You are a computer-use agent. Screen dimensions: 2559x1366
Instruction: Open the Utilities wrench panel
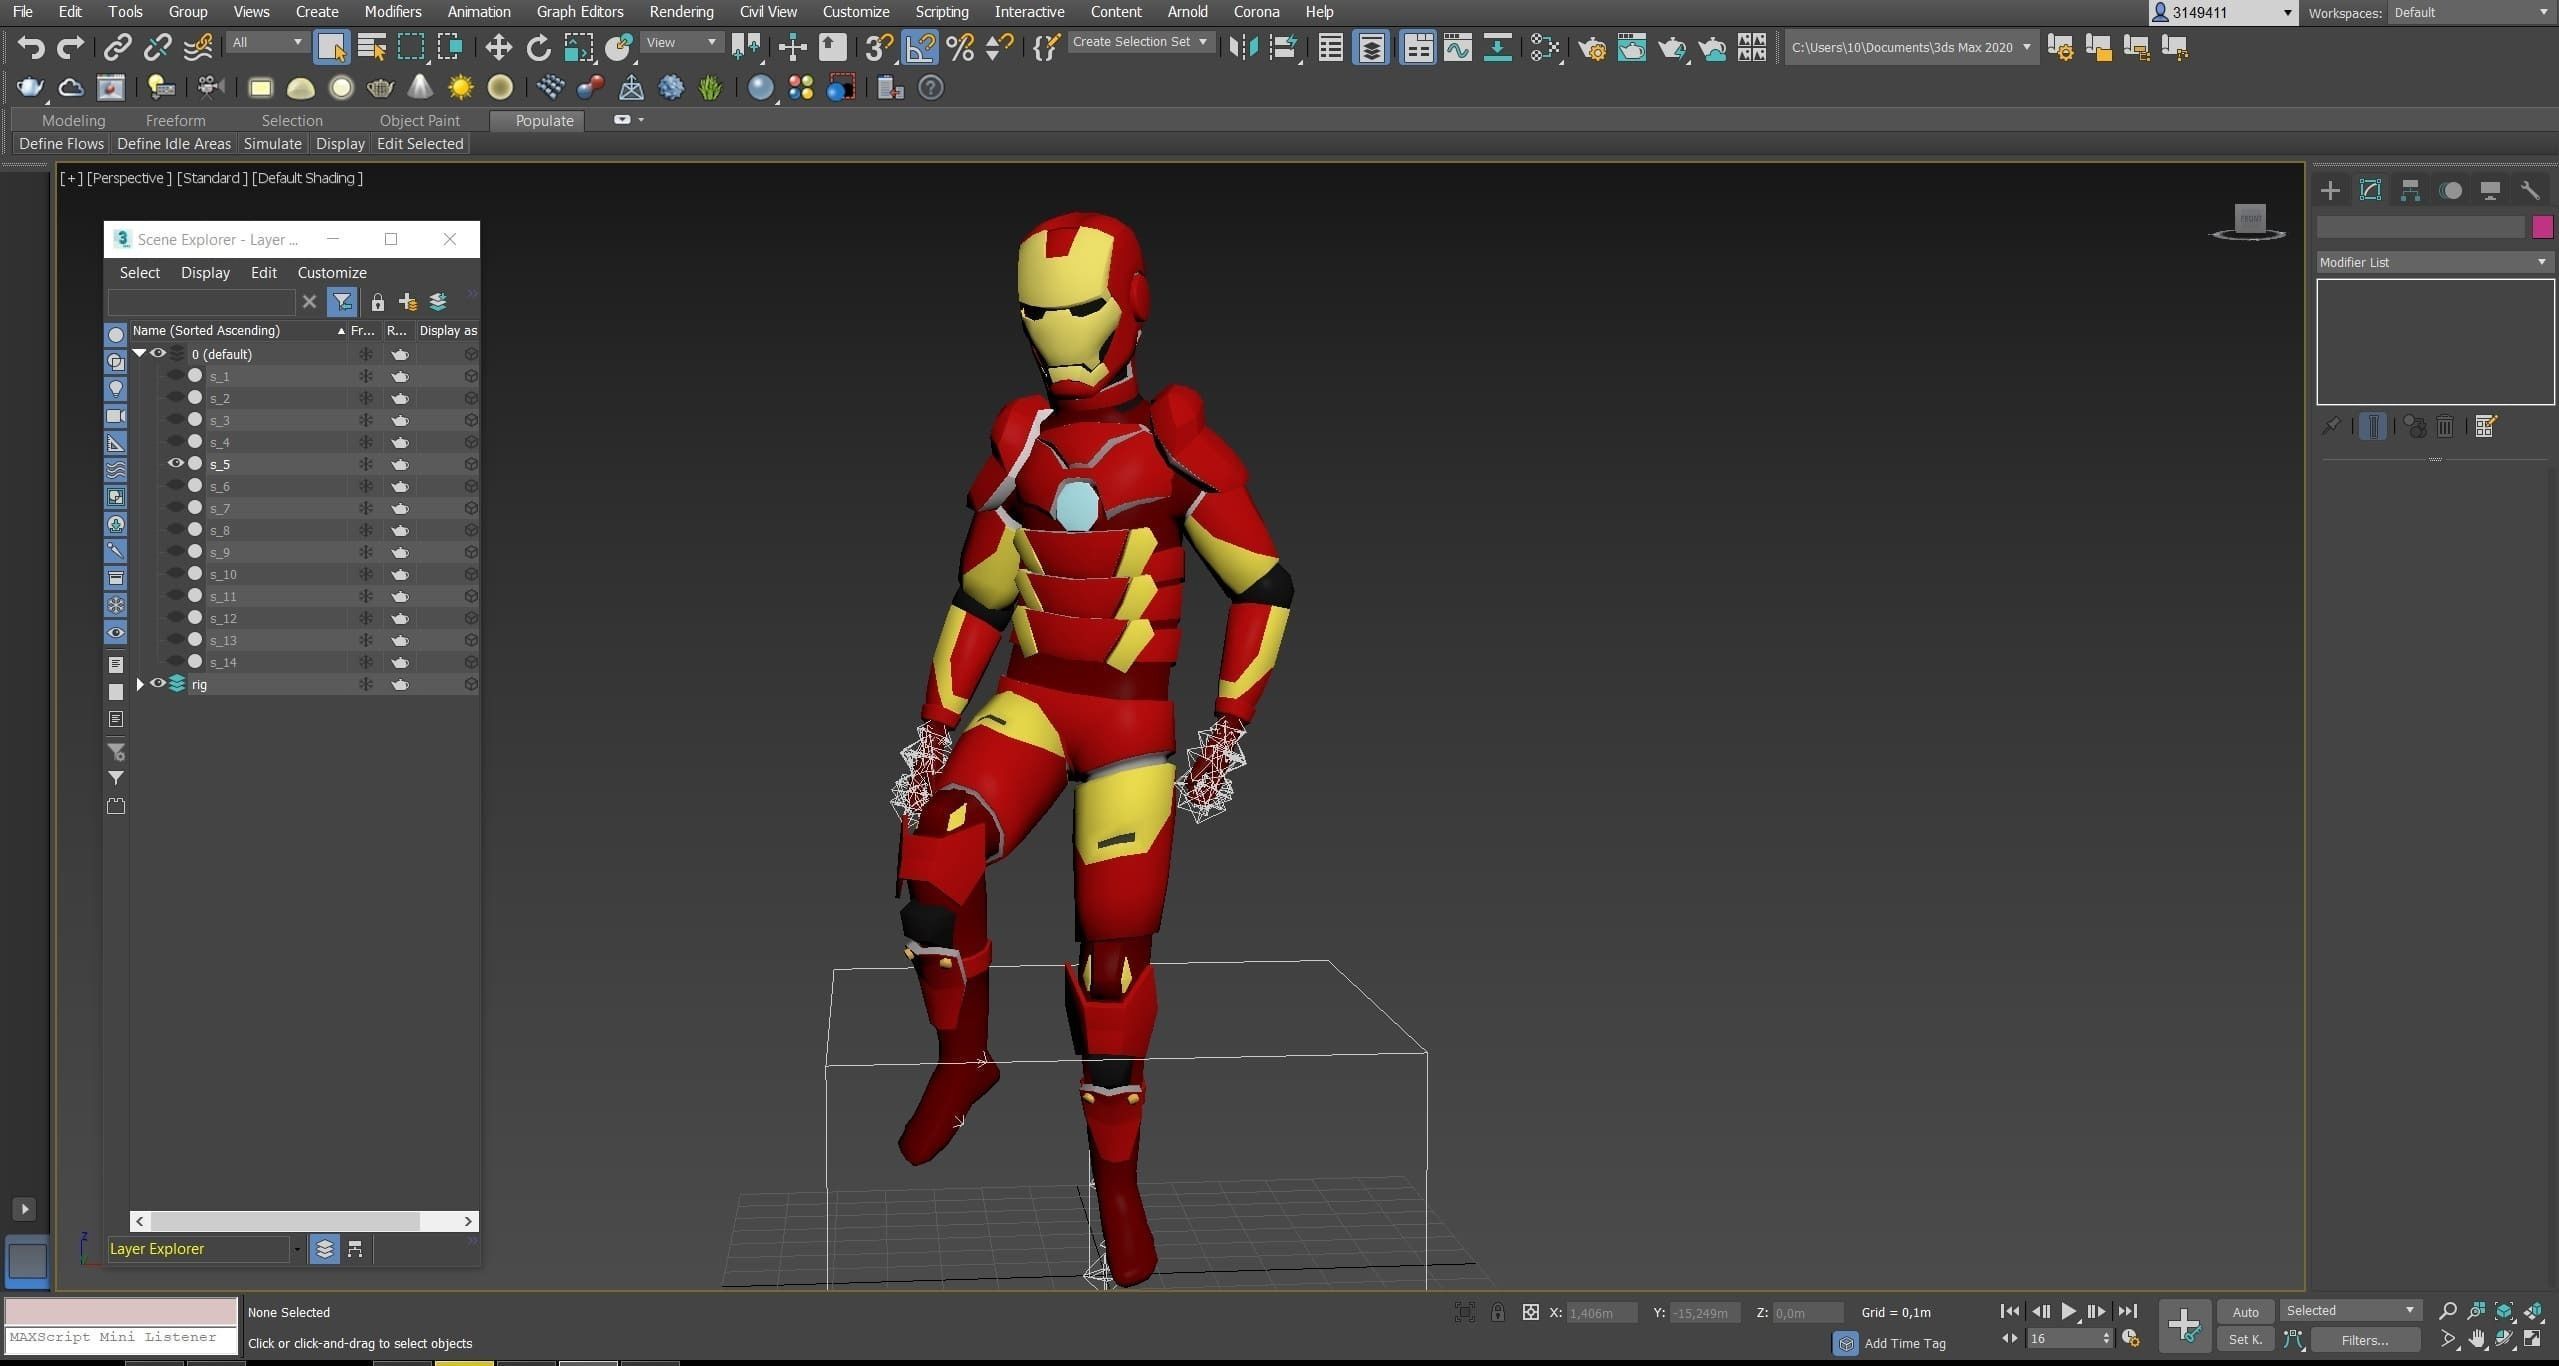coord(2530,190)
